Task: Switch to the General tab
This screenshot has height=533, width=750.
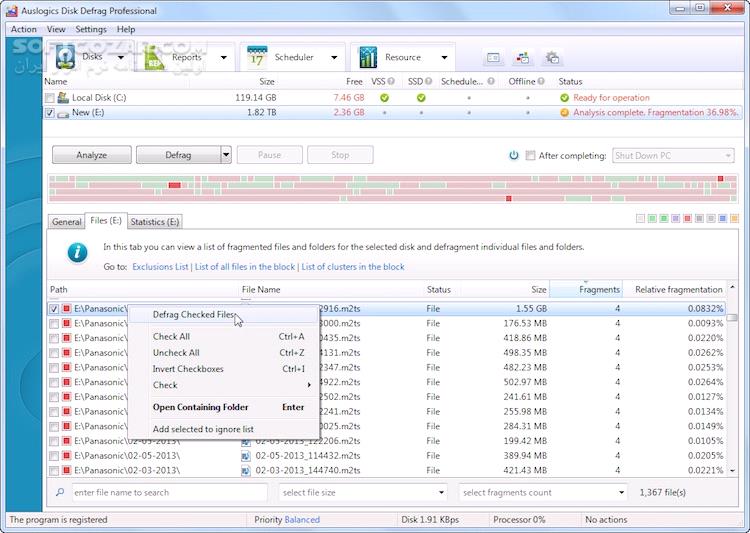Action: point(66,222)
